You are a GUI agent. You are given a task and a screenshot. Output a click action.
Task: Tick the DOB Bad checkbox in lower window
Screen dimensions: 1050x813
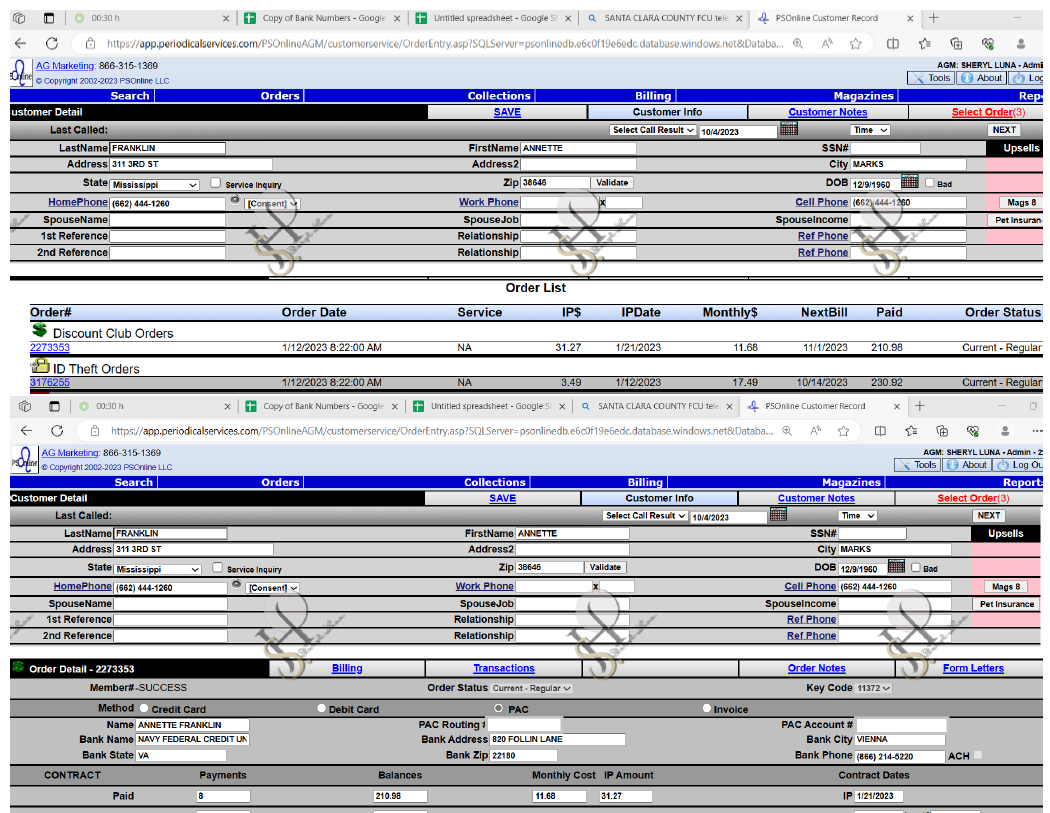coord(915,567)
